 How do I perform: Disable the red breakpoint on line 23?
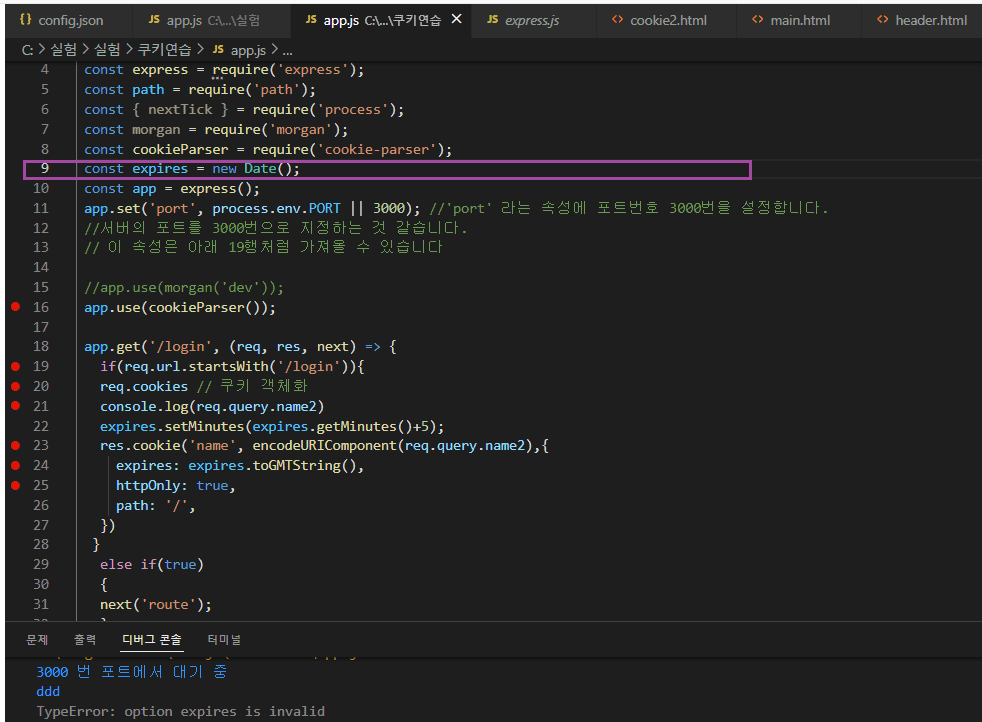click(15, 445)
